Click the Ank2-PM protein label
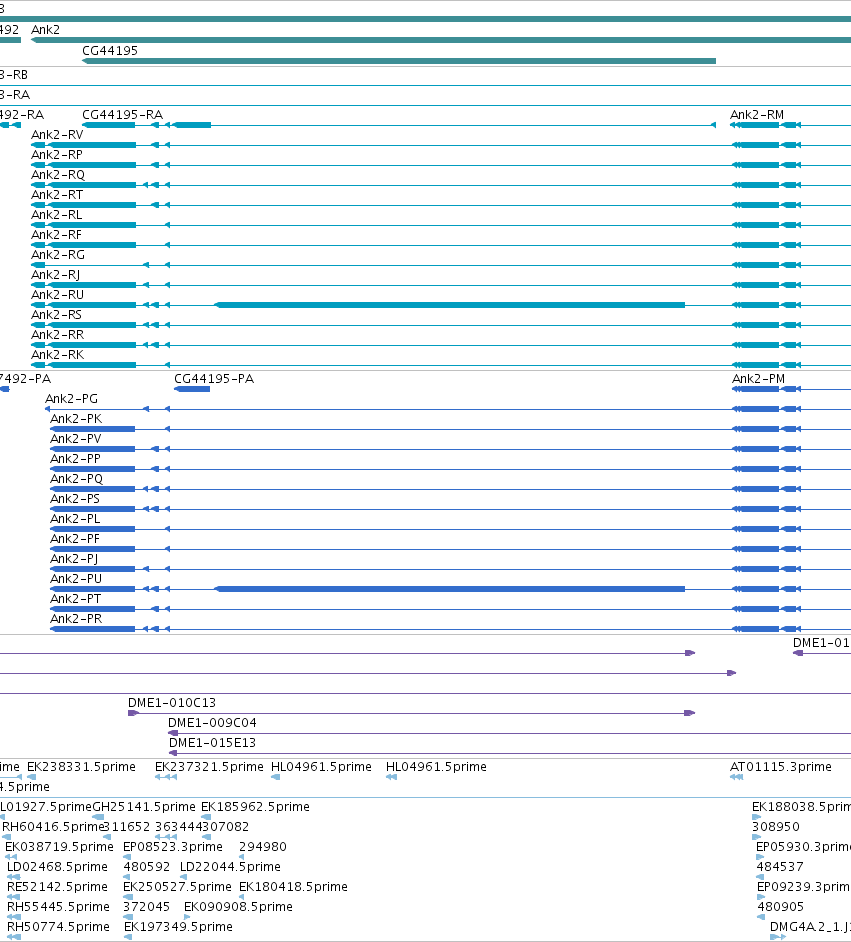Viewport: 851px width, 942px height. (759, 378)
